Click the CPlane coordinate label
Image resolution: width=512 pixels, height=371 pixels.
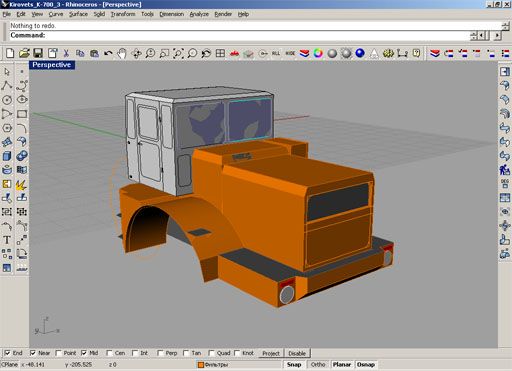[x=10, y=365]
